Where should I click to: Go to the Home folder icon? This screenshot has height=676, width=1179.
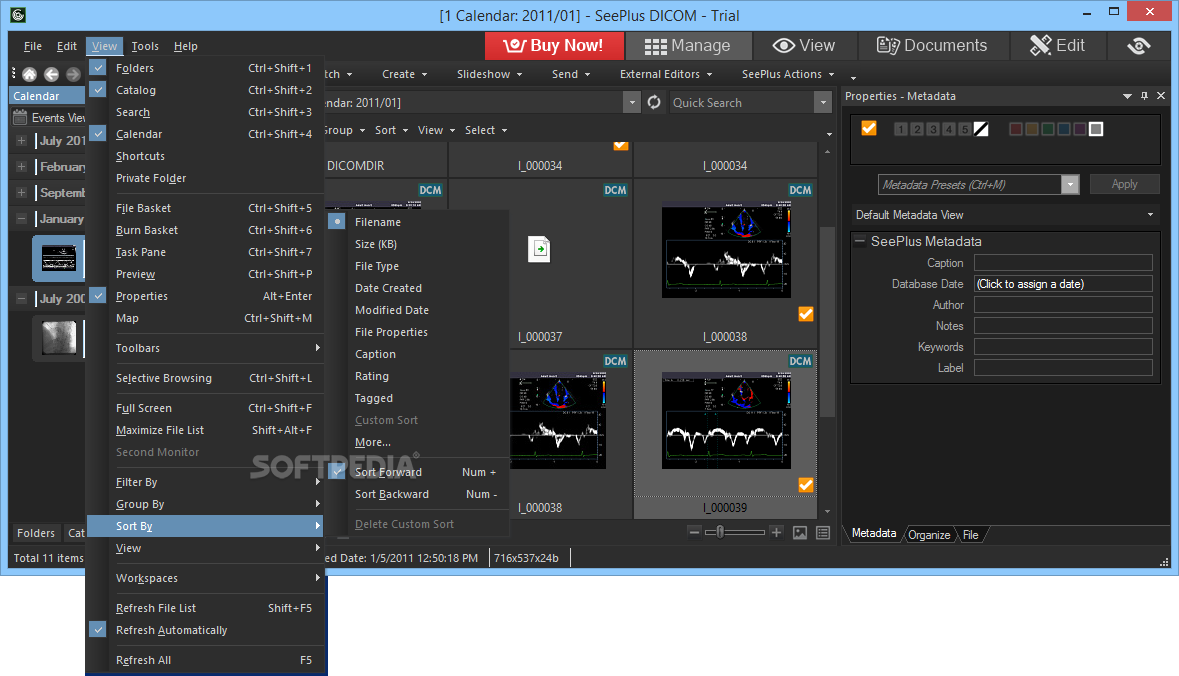[29, 74]
